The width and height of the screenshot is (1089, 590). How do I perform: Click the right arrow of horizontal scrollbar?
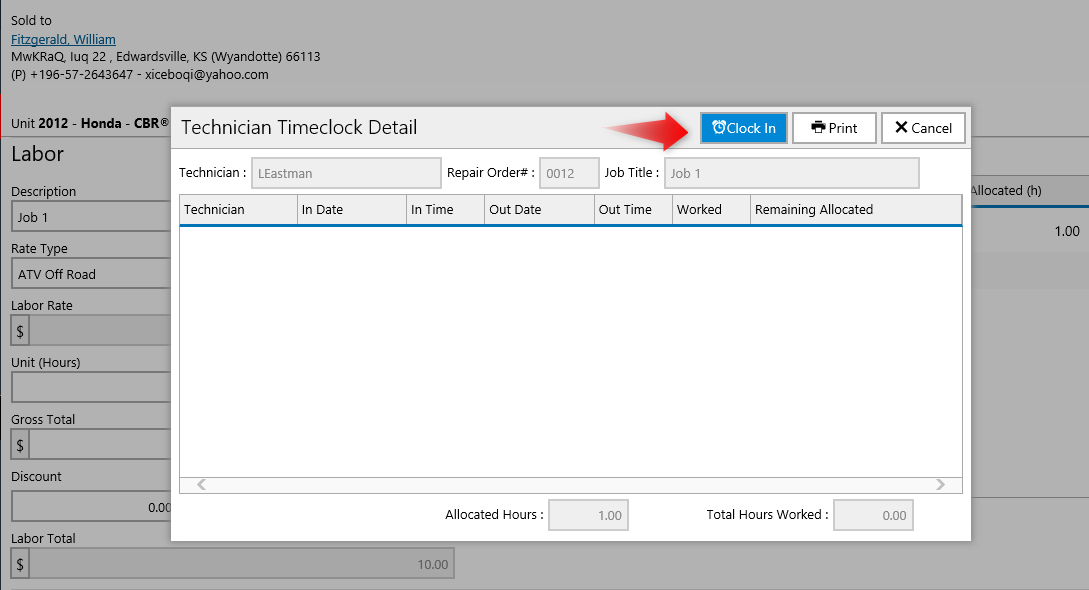[x=940, y=484]
